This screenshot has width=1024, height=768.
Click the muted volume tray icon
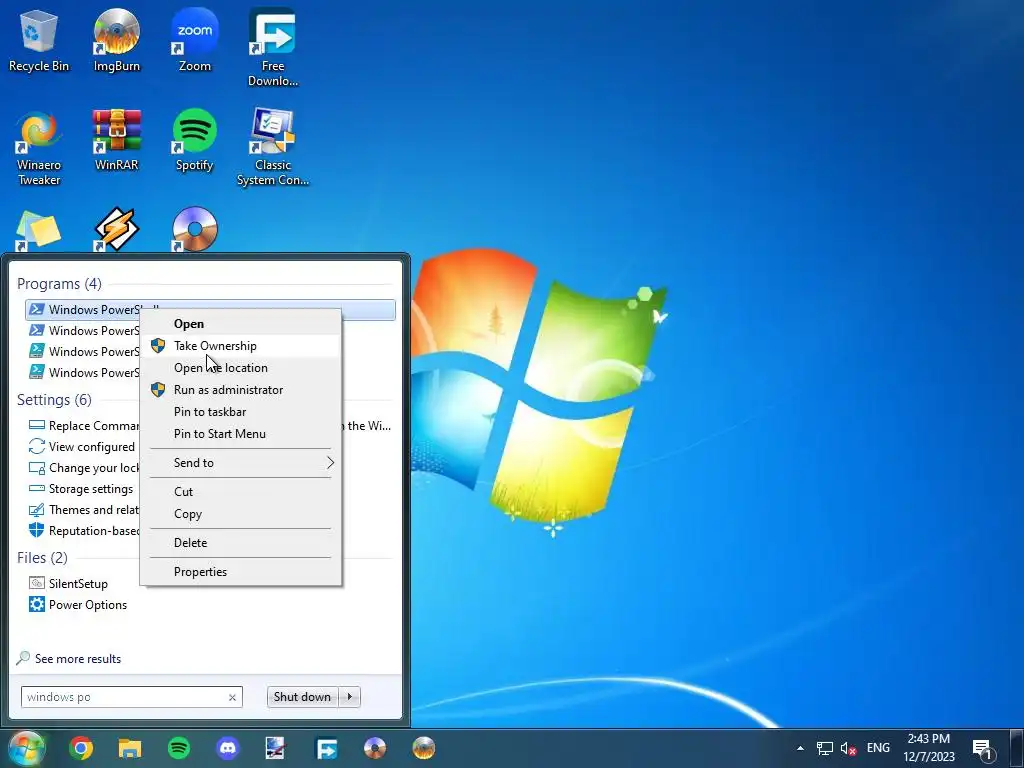pos(849,748)
